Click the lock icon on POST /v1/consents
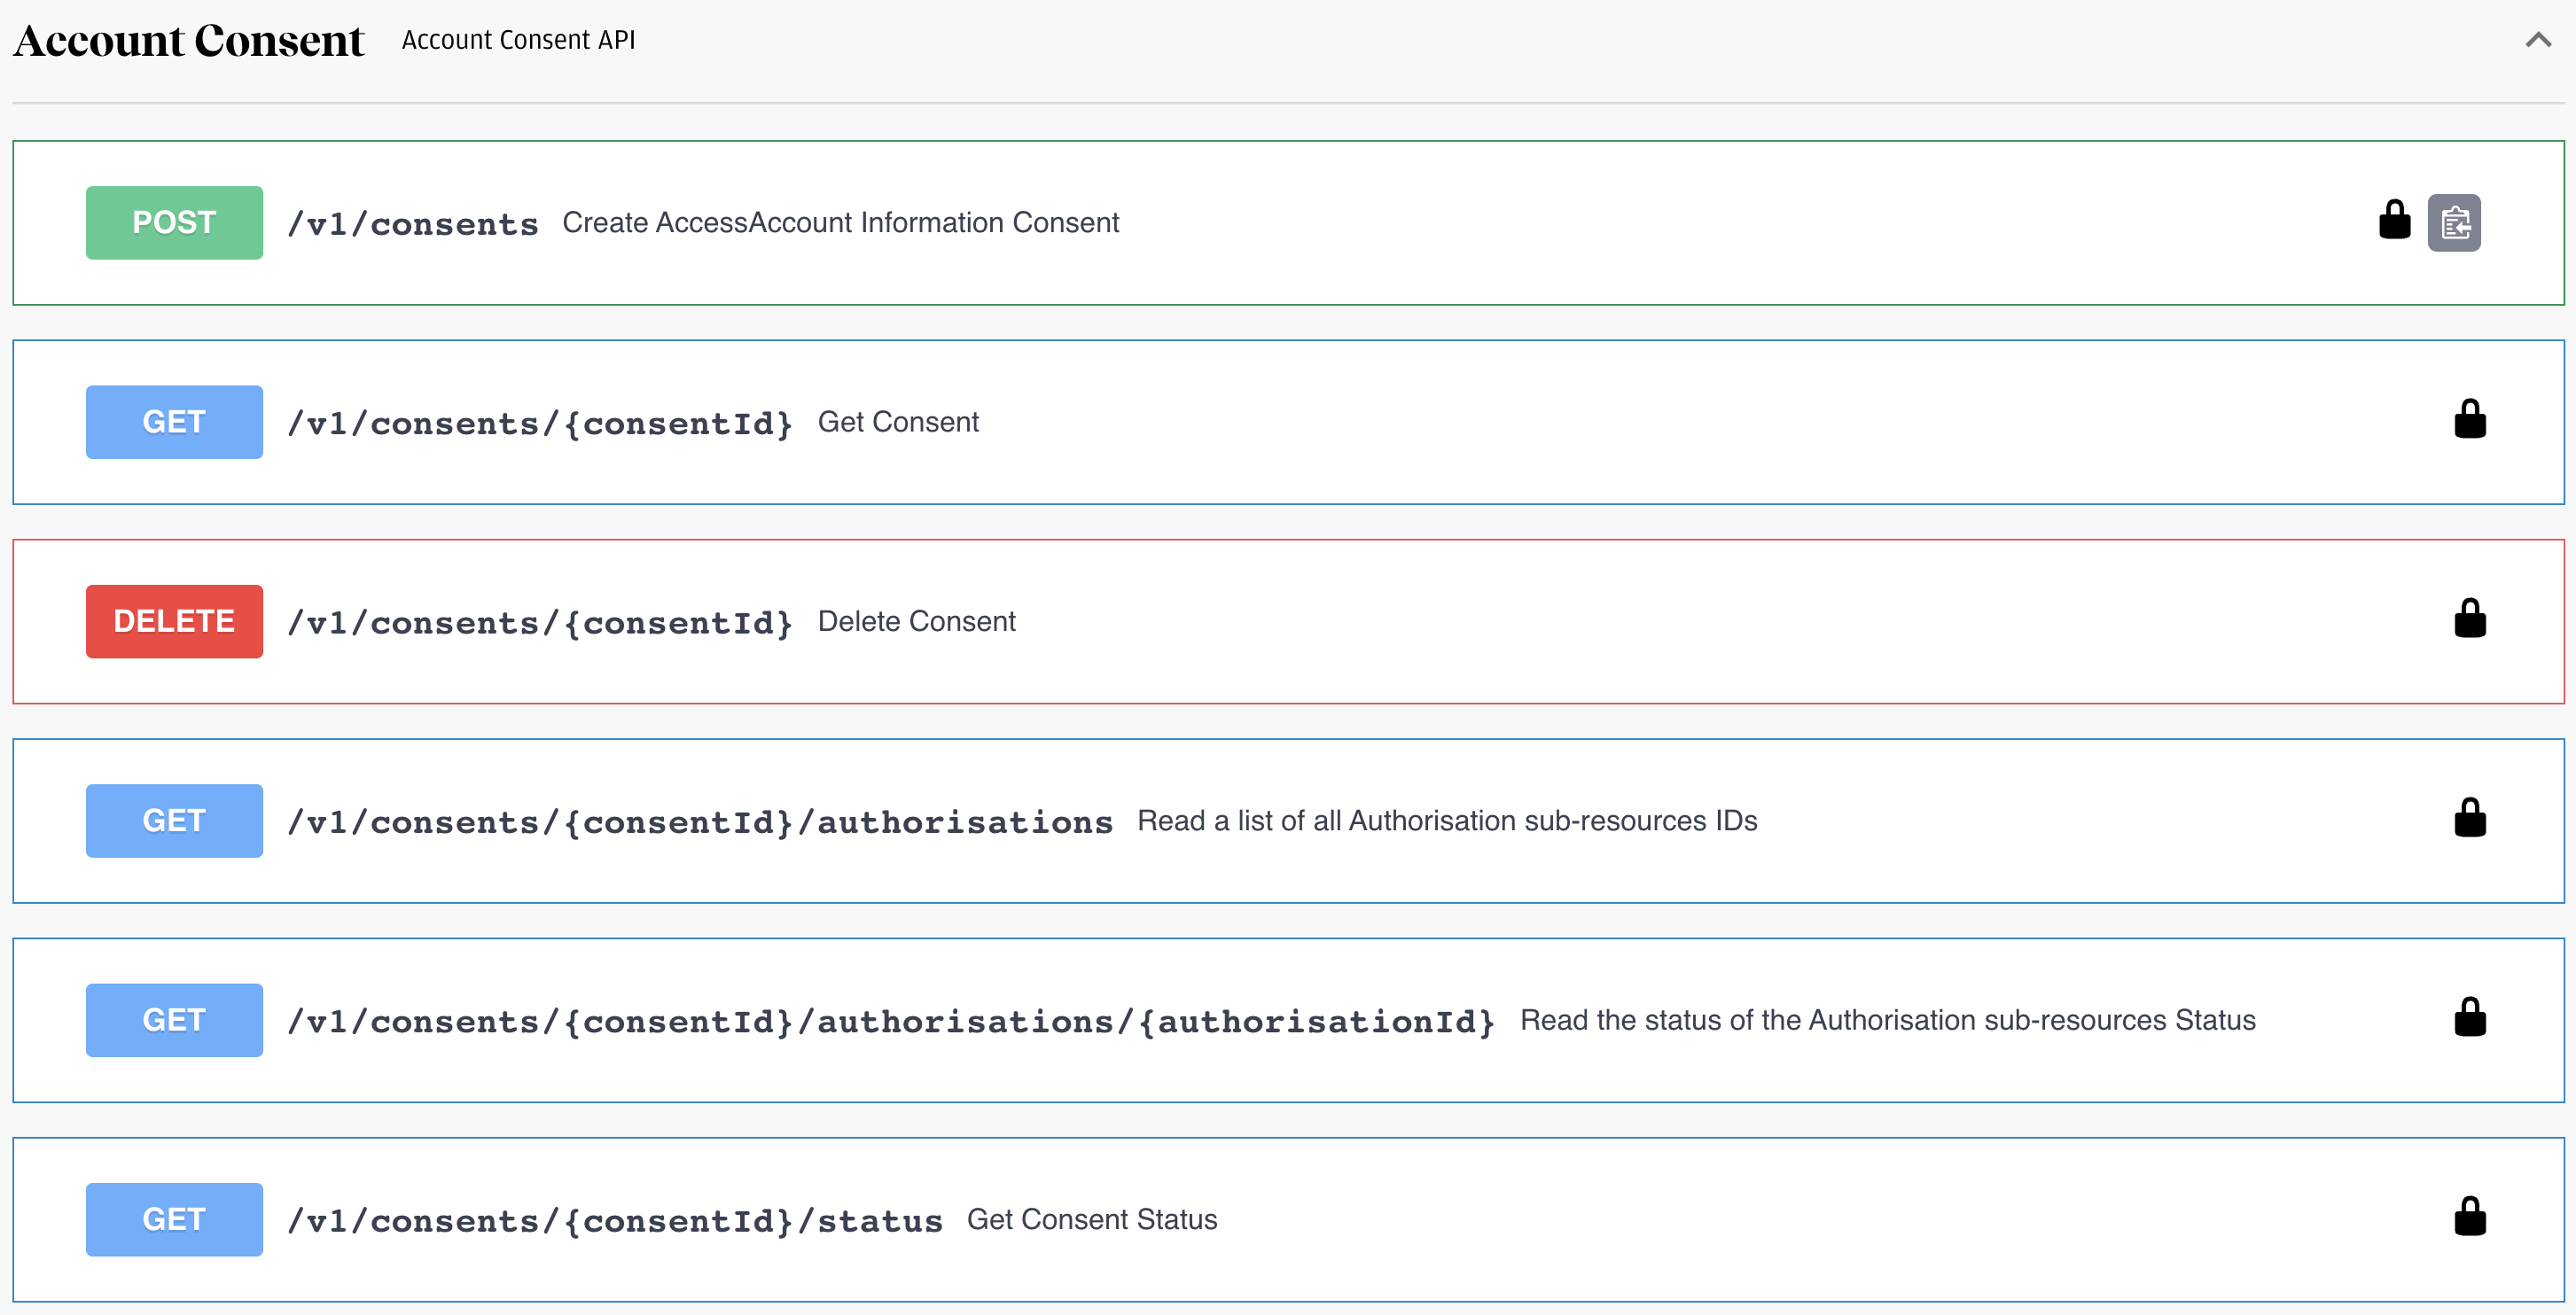The height and width of the screenshot is (1315, 2576). point(2394,220)
